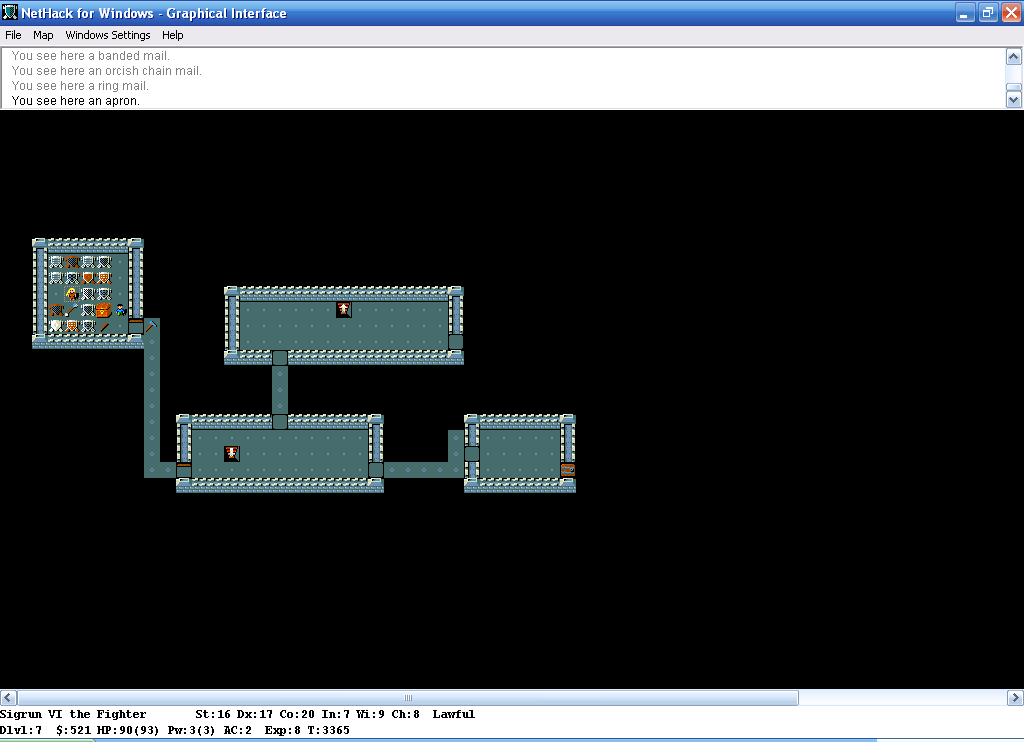The height and width of the screenshot is (742, 1024).
Task: Click message 'You see here an orcish chain mail.'
Action: 106,71
